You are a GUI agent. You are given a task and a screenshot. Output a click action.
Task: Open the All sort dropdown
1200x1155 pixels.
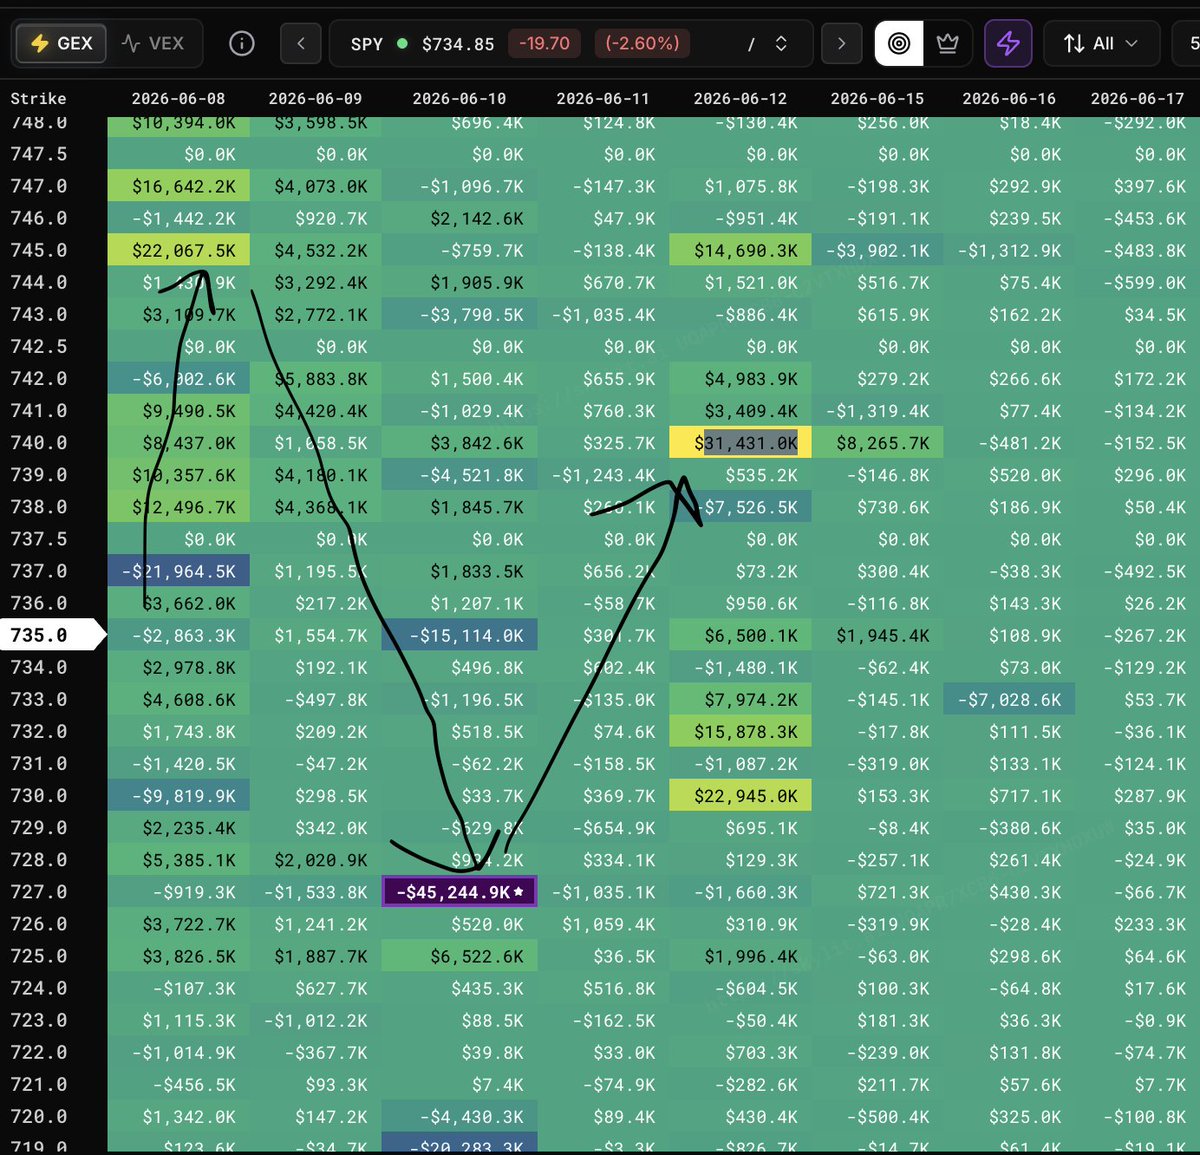coord(1101,43)
